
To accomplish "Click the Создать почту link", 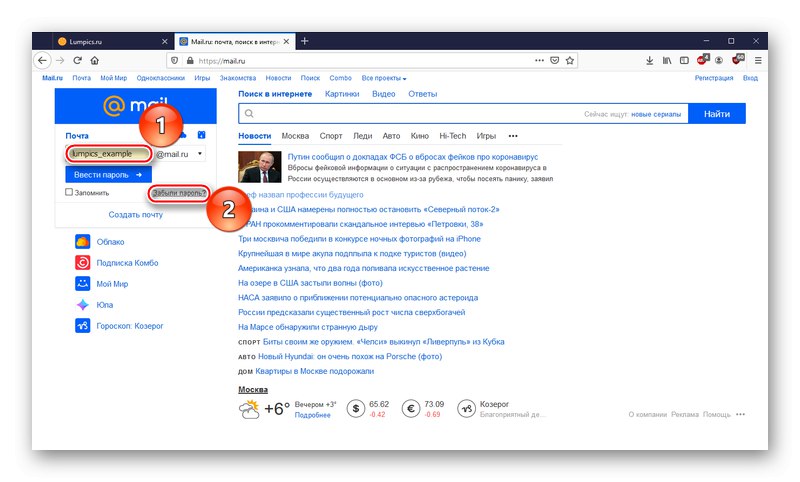I will (136, 215).
